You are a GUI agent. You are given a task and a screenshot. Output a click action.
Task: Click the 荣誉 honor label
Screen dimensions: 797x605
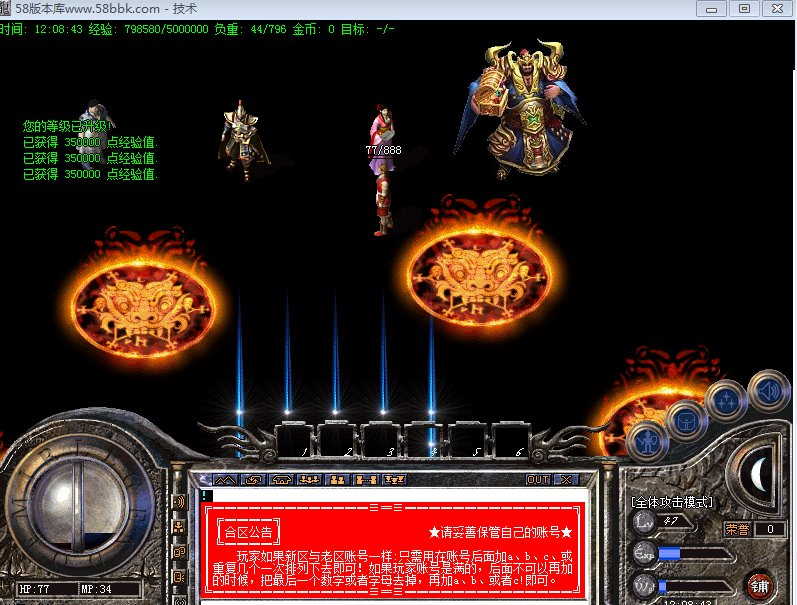[x=737, y=530]
